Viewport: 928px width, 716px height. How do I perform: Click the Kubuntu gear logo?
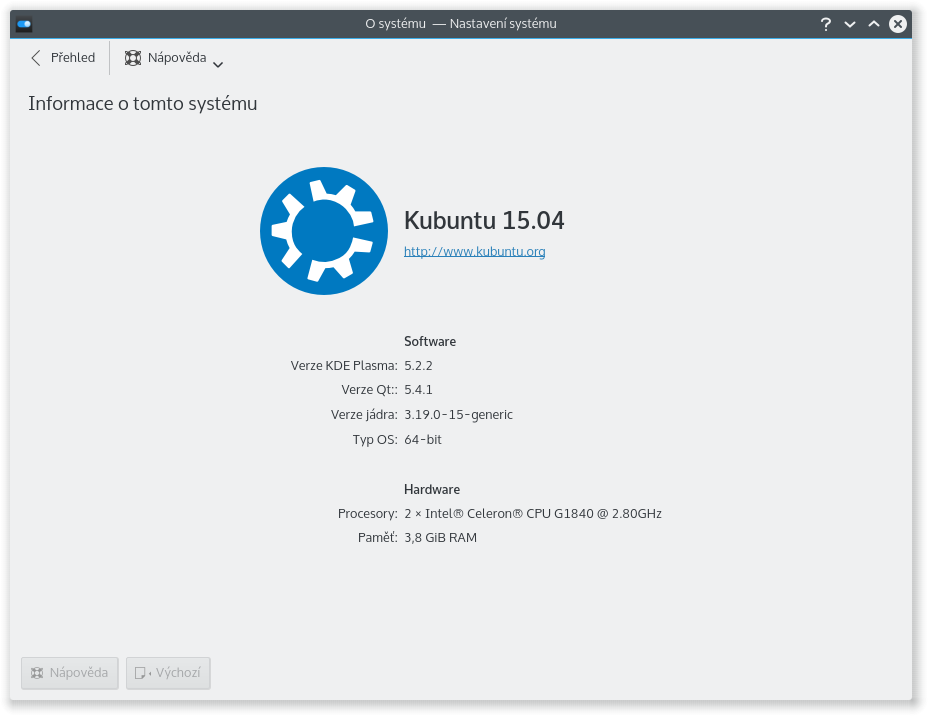324,231
